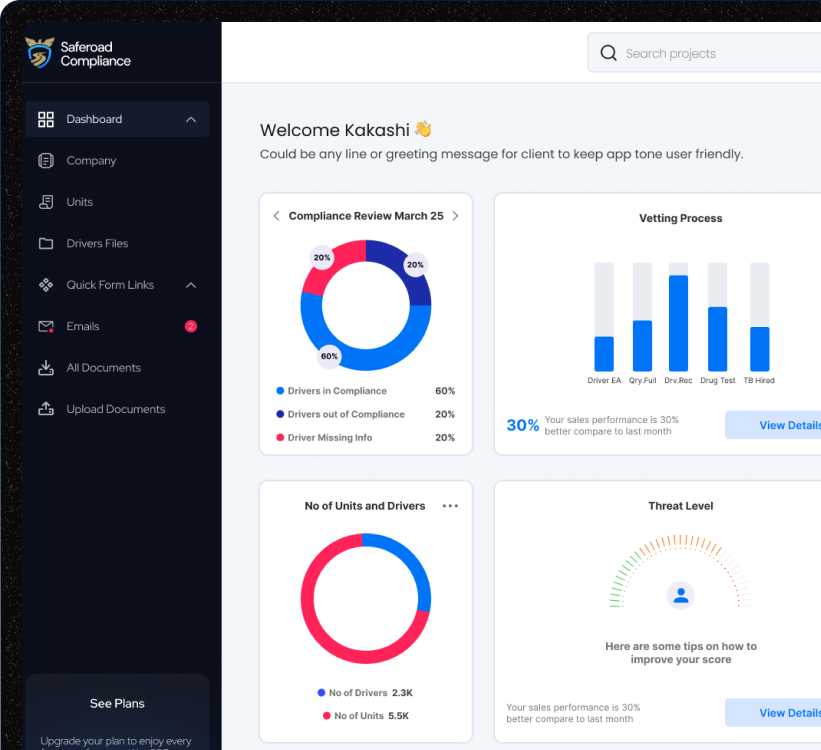The width and height of the screenshot is (821, 750).
Task: Click the Saferoad Compliance shield logo
Action: click(39, 53)
